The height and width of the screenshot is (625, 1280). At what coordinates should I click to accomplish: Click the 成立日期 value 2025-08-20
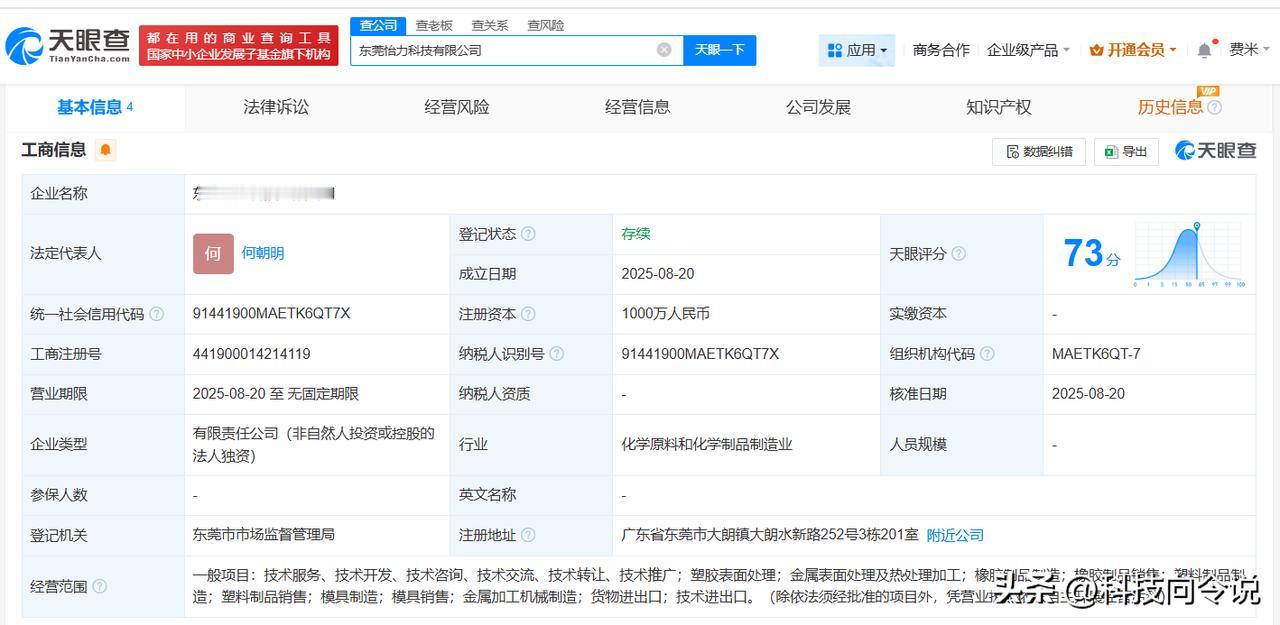pyautogui.click(x=658, y=274)
